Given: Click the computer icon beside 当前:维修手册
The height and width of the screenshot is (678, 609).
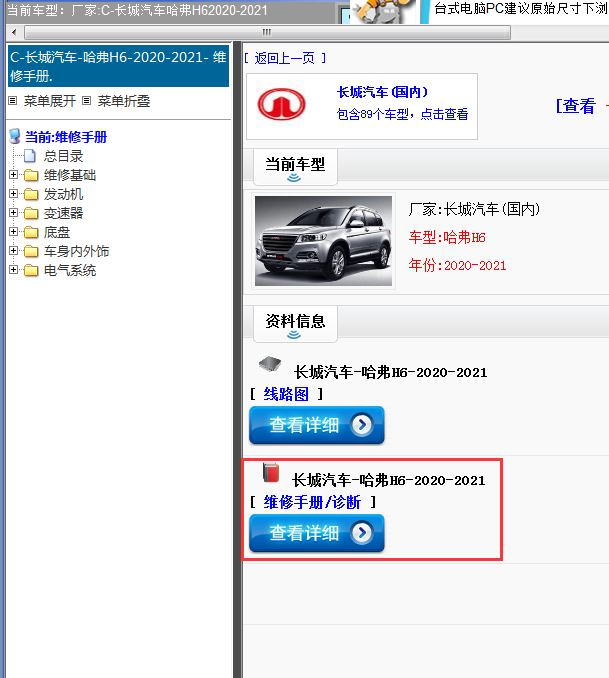Looking at the screenshot, I should [15, 136].
